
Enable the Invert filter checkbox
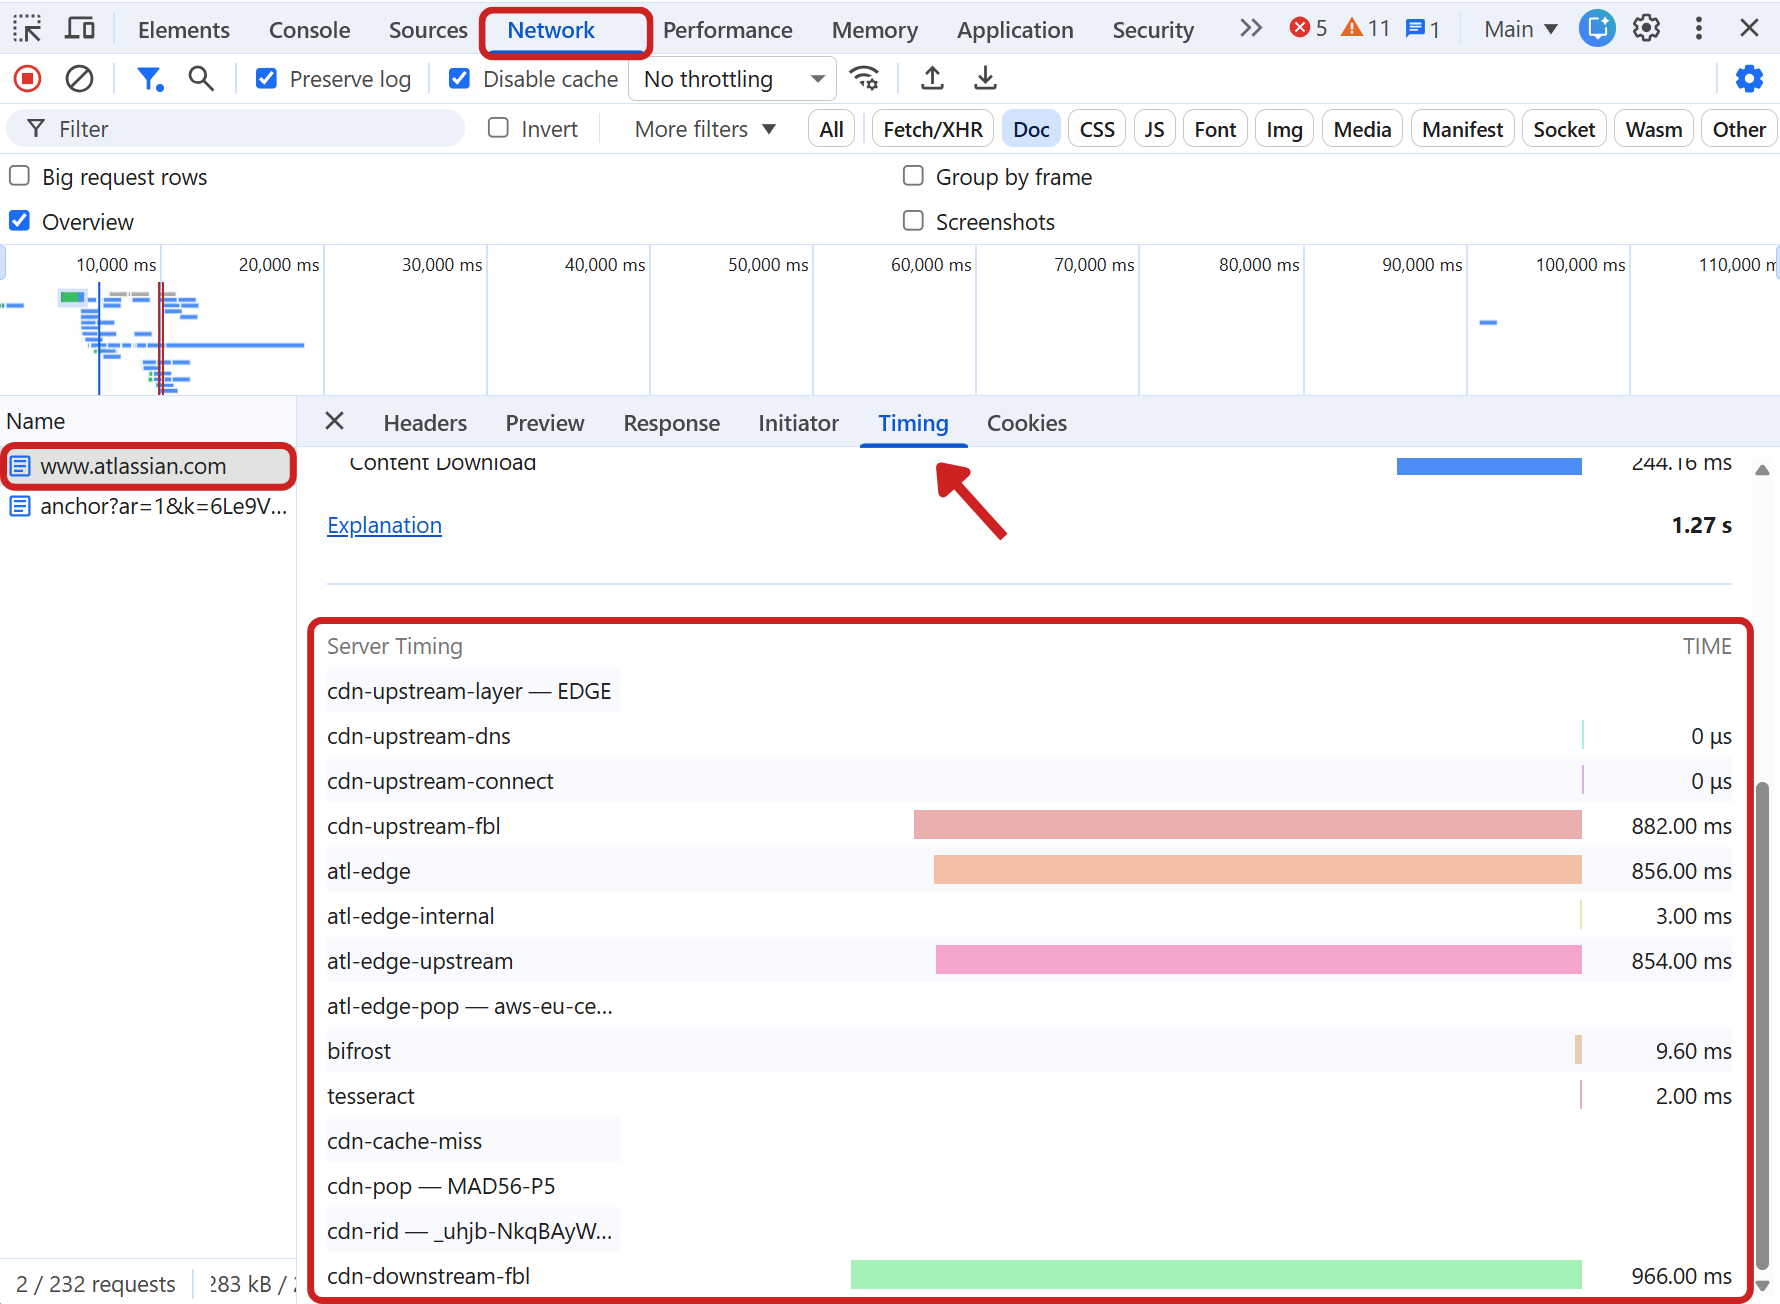pos(498,128)
